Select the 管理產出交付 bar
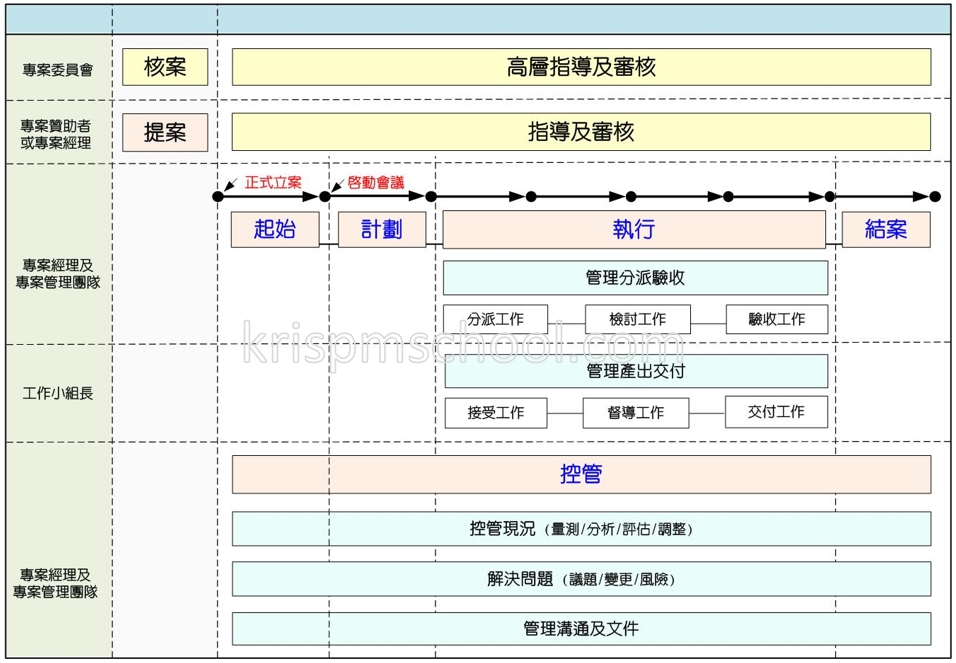Viewport: 956px width, 663px height. point(635,371)
